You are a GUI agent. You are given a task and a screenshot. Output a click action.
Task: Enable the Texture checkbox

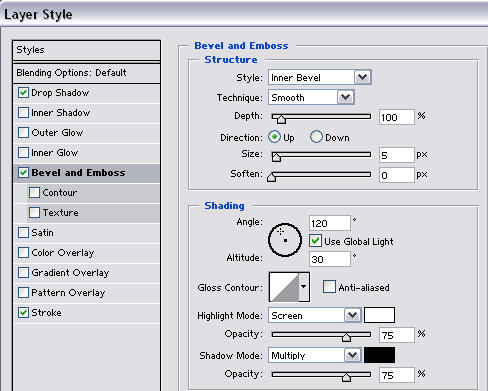[x=34, y=212]
